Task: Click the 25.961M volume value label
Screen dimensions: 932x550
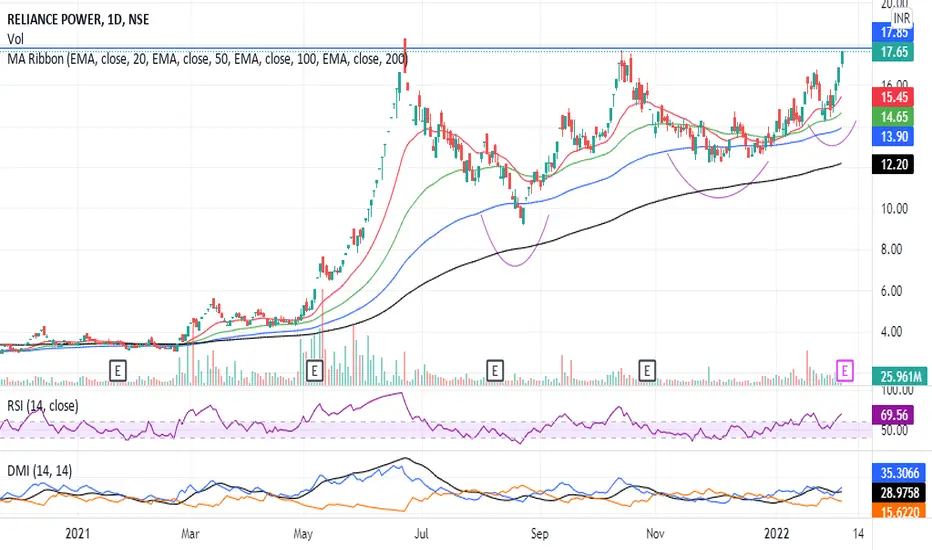Action: tap(900, 376)
